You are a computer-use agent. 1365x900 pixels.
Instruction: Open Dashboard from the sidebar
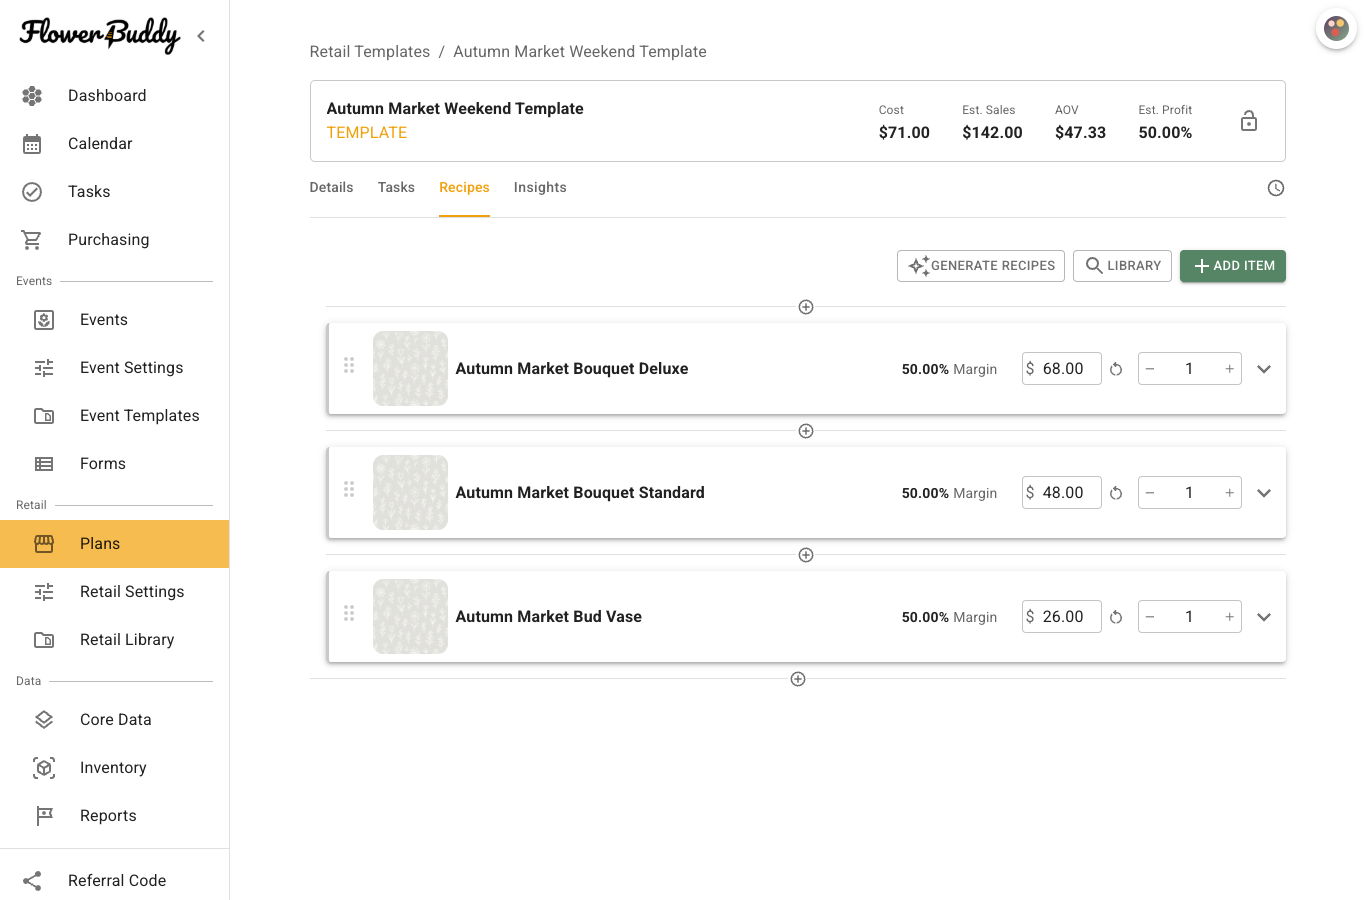pos(115,96)
